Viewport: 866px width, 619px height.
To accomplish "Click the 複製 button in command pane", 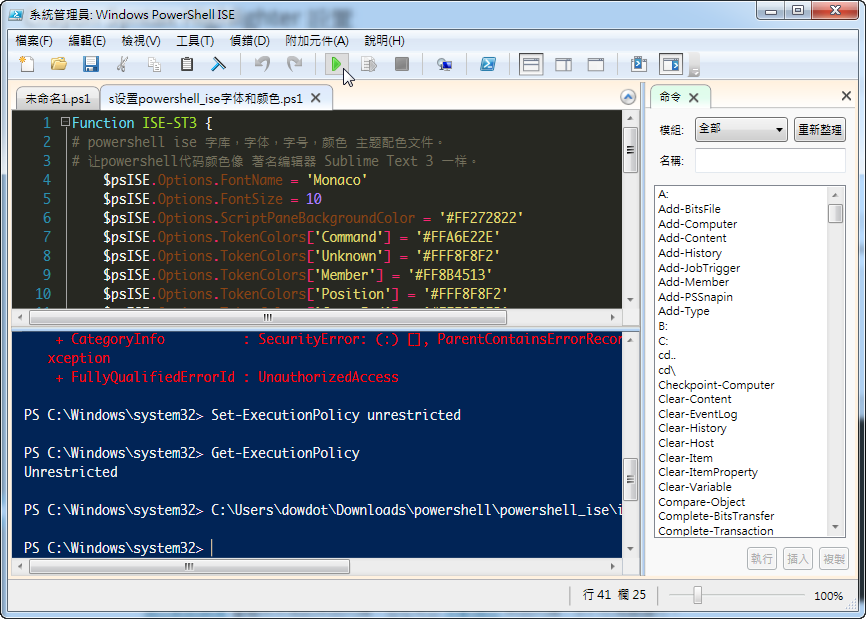I will [x=834, y=559].
